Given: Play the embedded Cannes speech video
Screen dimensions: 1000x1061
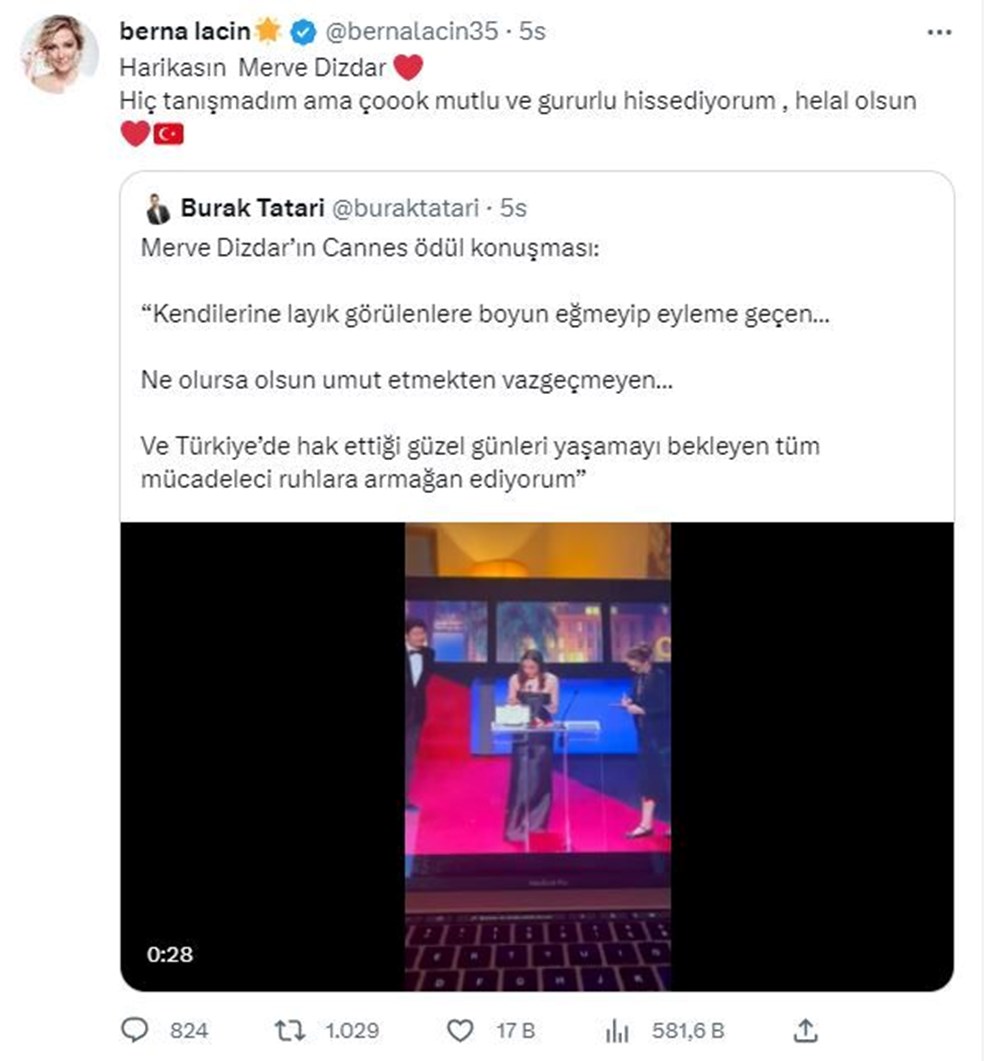Looking at the screenshot, I should point(537,755).
